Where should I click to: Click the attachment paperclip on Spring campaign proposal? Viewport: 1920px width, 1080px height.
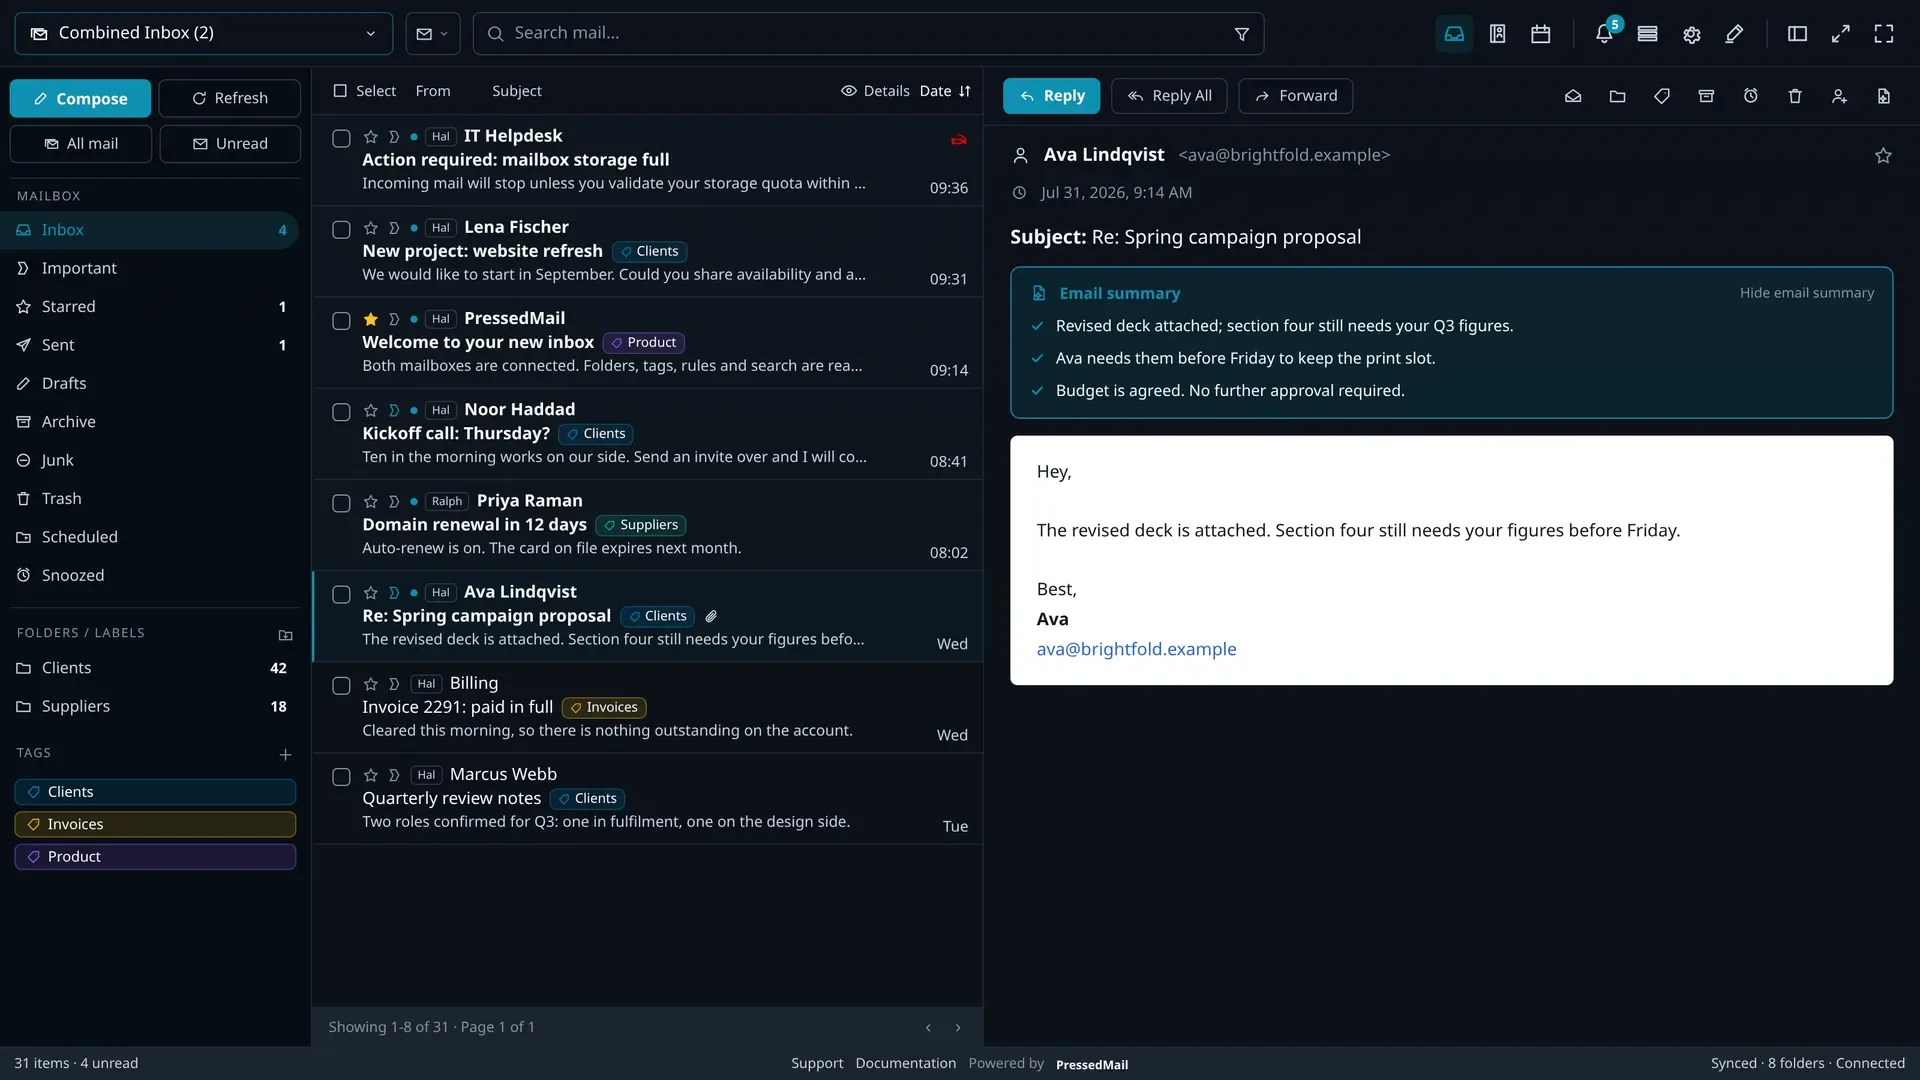pos(711,616)
